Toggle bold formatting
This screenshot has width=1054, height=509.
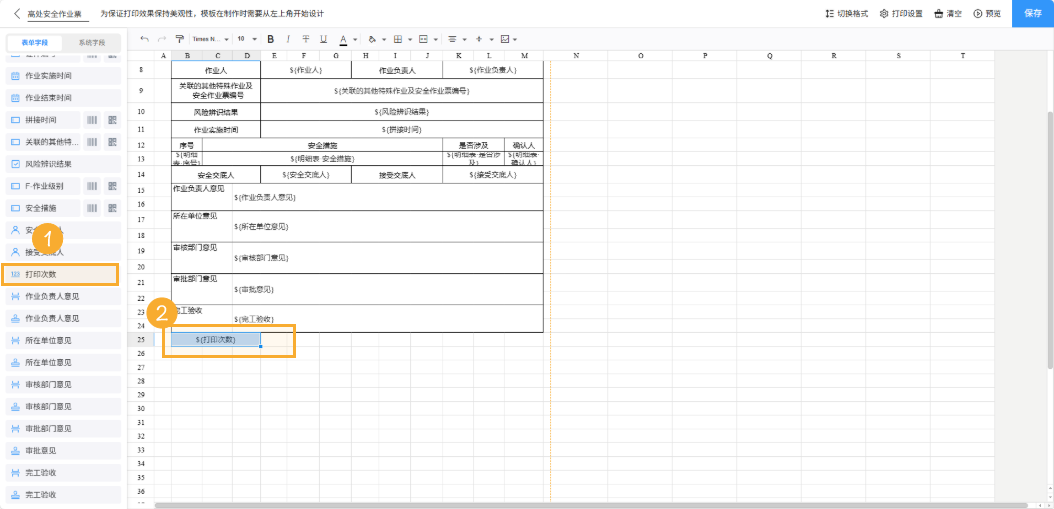click(271, 39)
